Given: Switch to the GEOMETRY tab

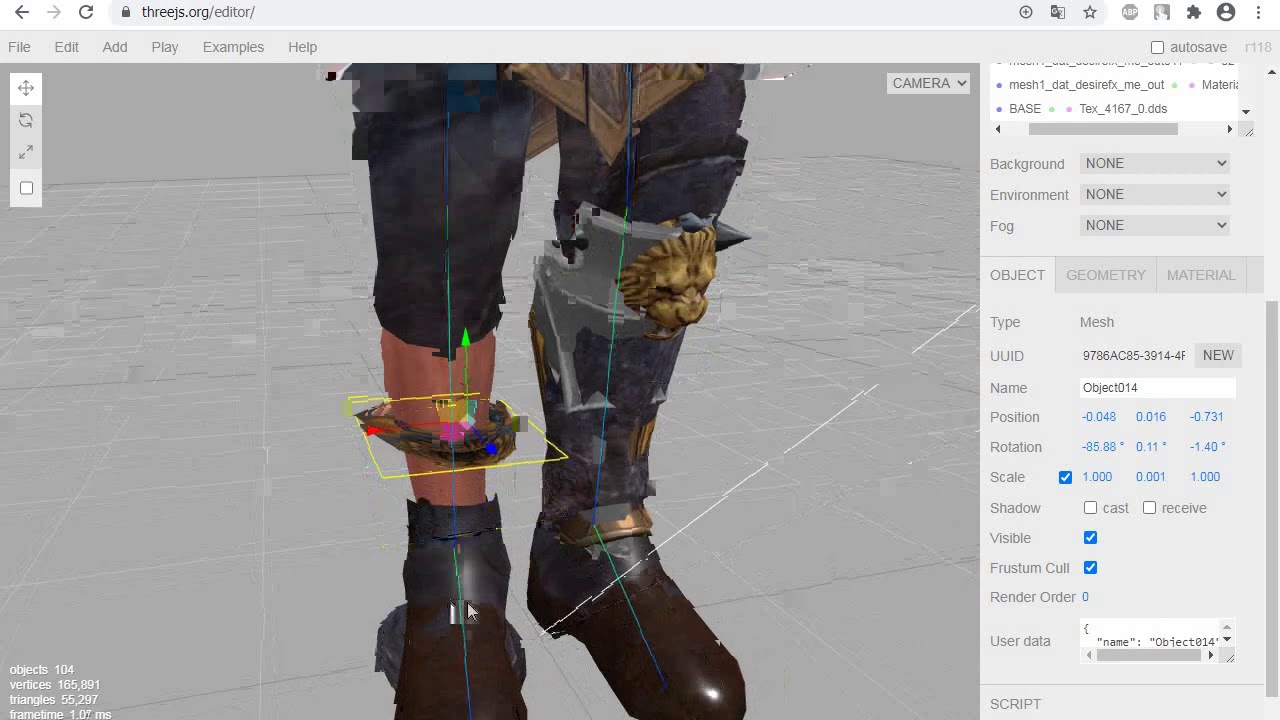Looking at the screenshot, I should [x=1106, y=275].
